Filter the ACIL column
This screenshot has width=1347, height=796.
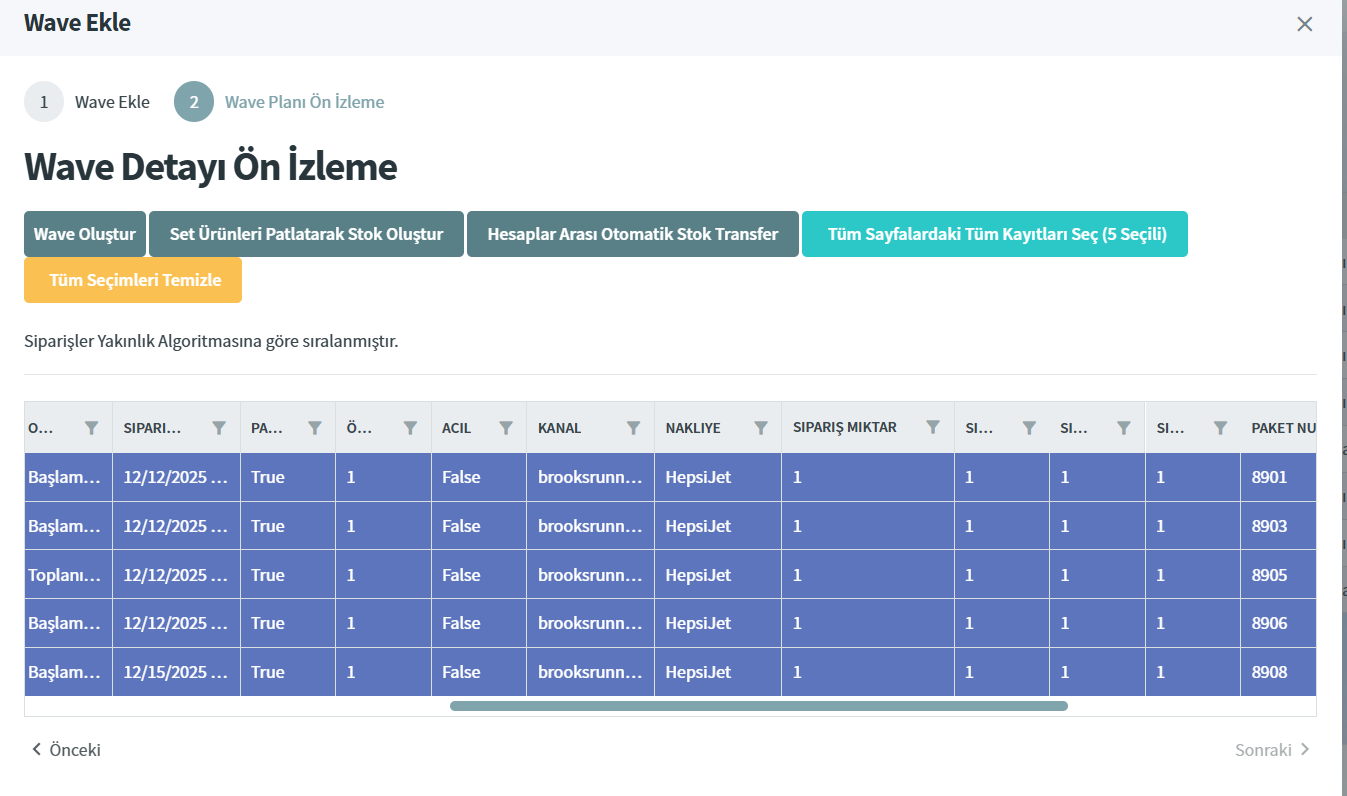pos(506,428)
